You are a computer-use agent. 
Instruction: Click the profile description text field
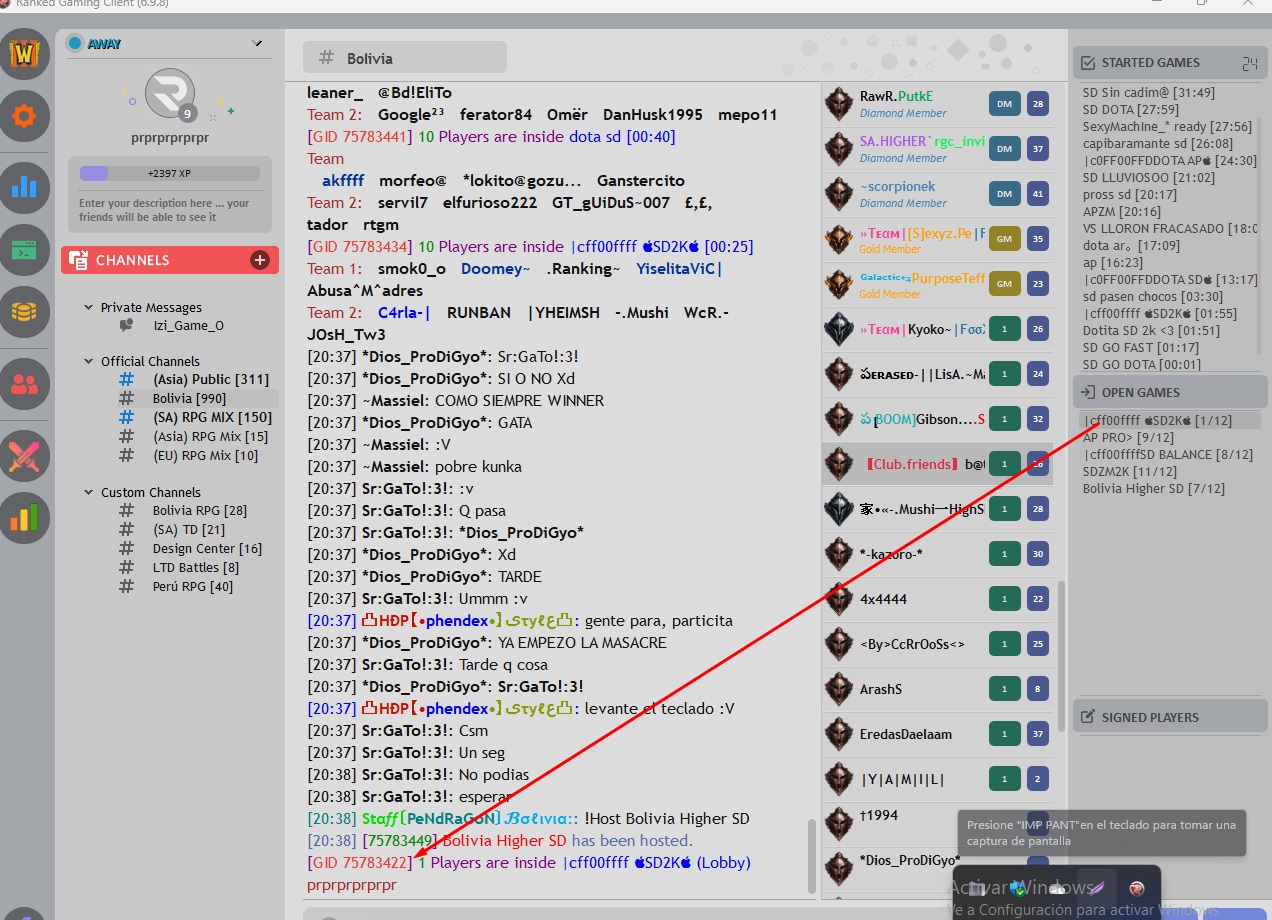169,210
